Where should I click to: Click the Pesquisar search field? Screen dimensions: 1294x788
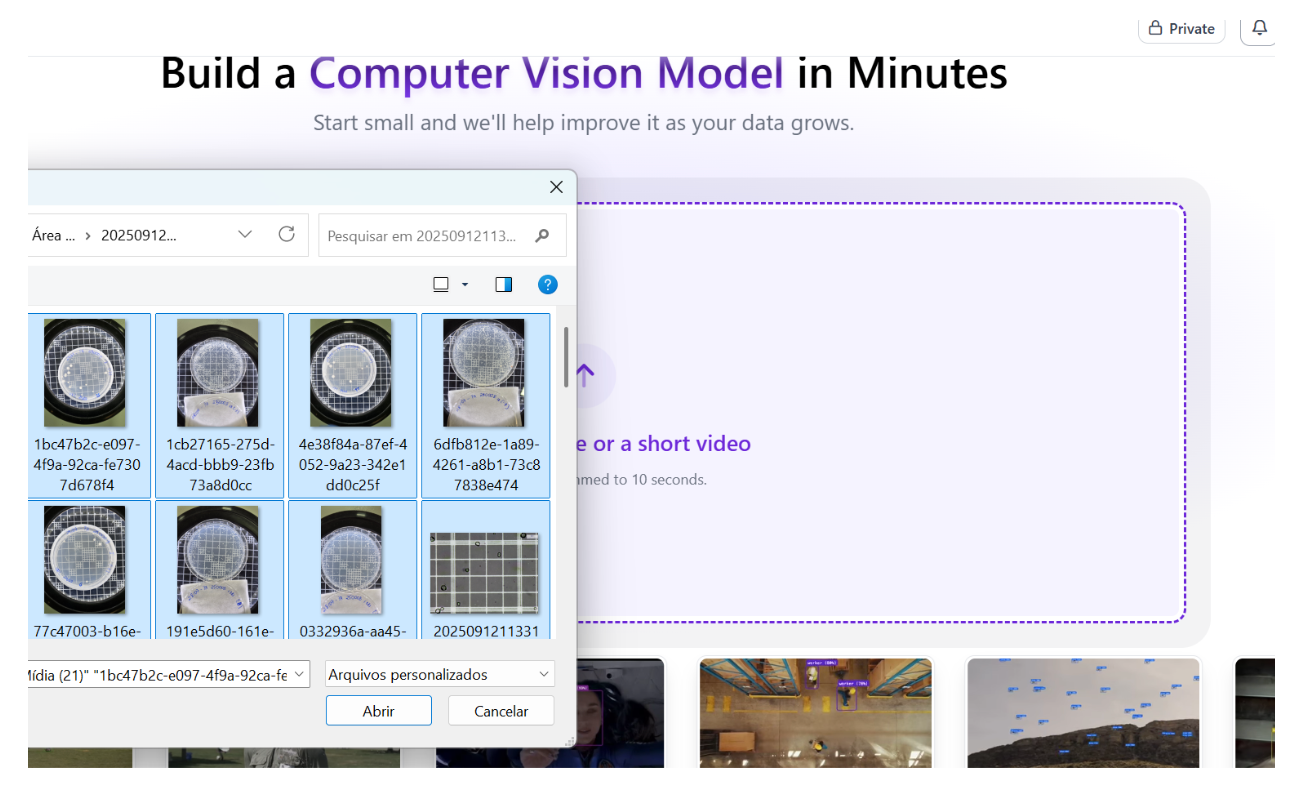423,236
